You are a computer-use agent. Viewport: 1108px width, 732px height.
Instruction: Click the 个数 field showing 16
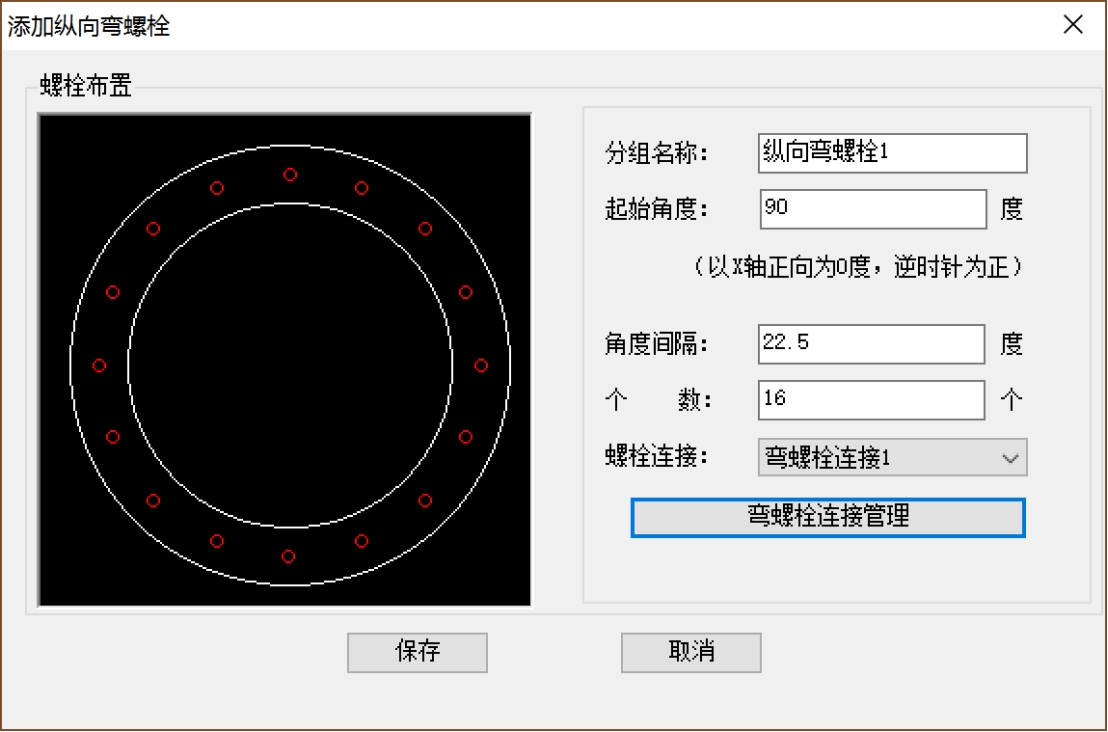pyautogui.click(x=870, y=399)
